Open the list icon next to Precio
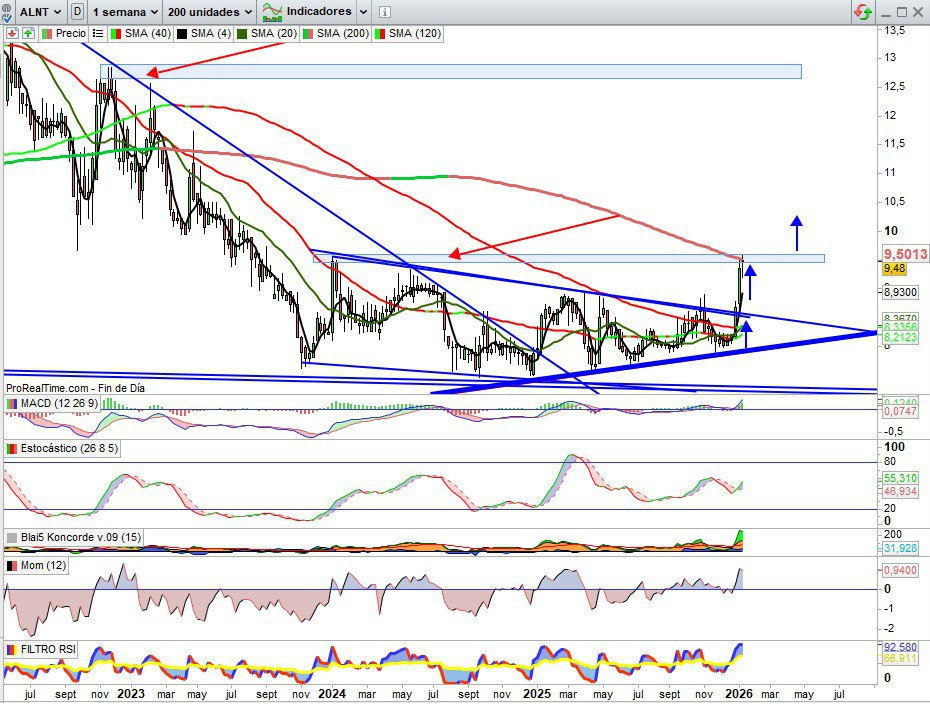 (98, 33)
